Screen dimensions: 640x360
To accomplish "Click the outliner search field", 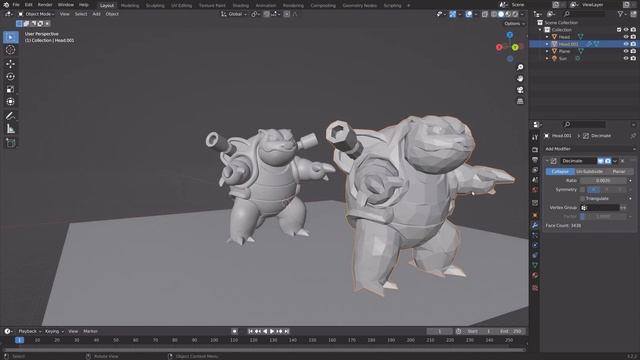I will (584, 14).
